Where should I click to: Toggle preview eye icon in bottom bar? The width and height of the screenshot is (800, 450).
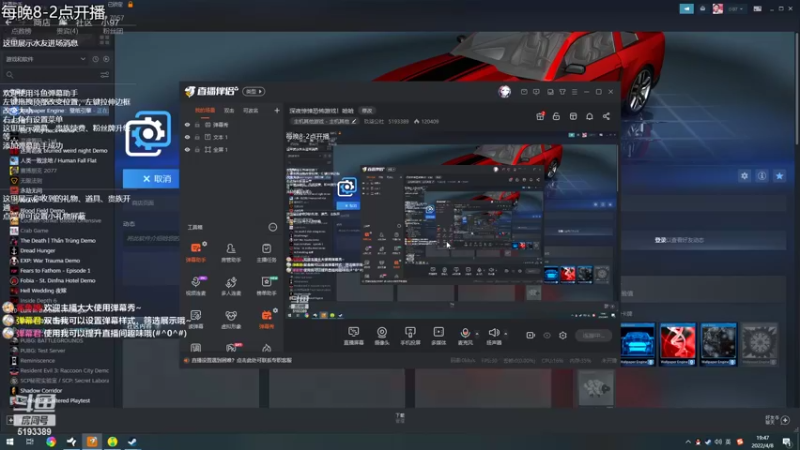547,335
